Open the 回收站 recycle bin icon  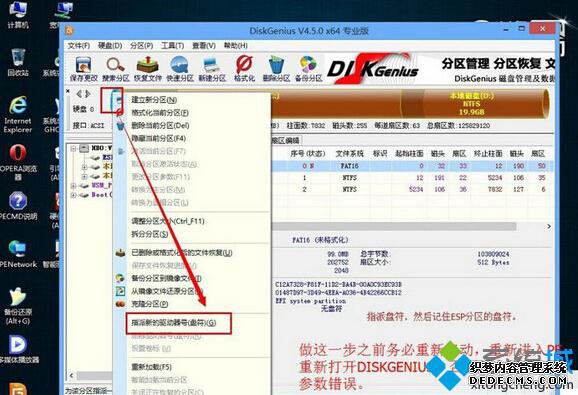[x=18, y=62]
